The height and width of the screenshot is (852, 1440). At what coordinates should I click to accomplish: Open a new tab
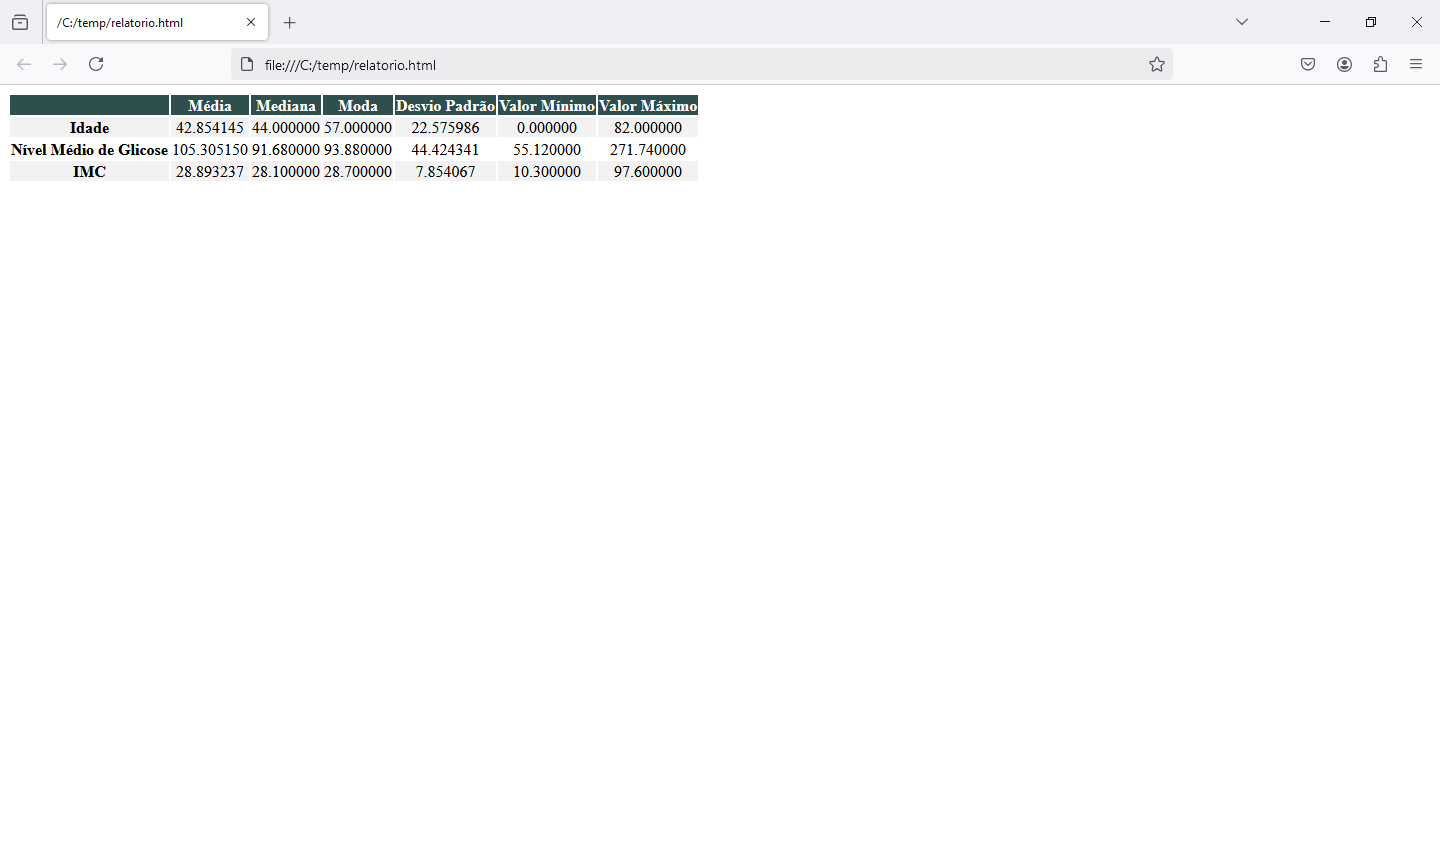pos(290,22)
